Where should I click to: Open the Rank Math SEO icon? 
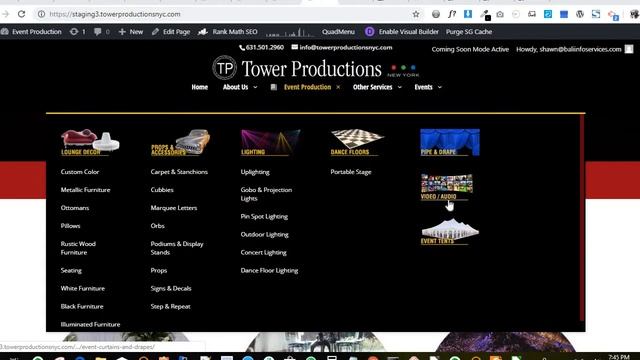coord(203,31)
